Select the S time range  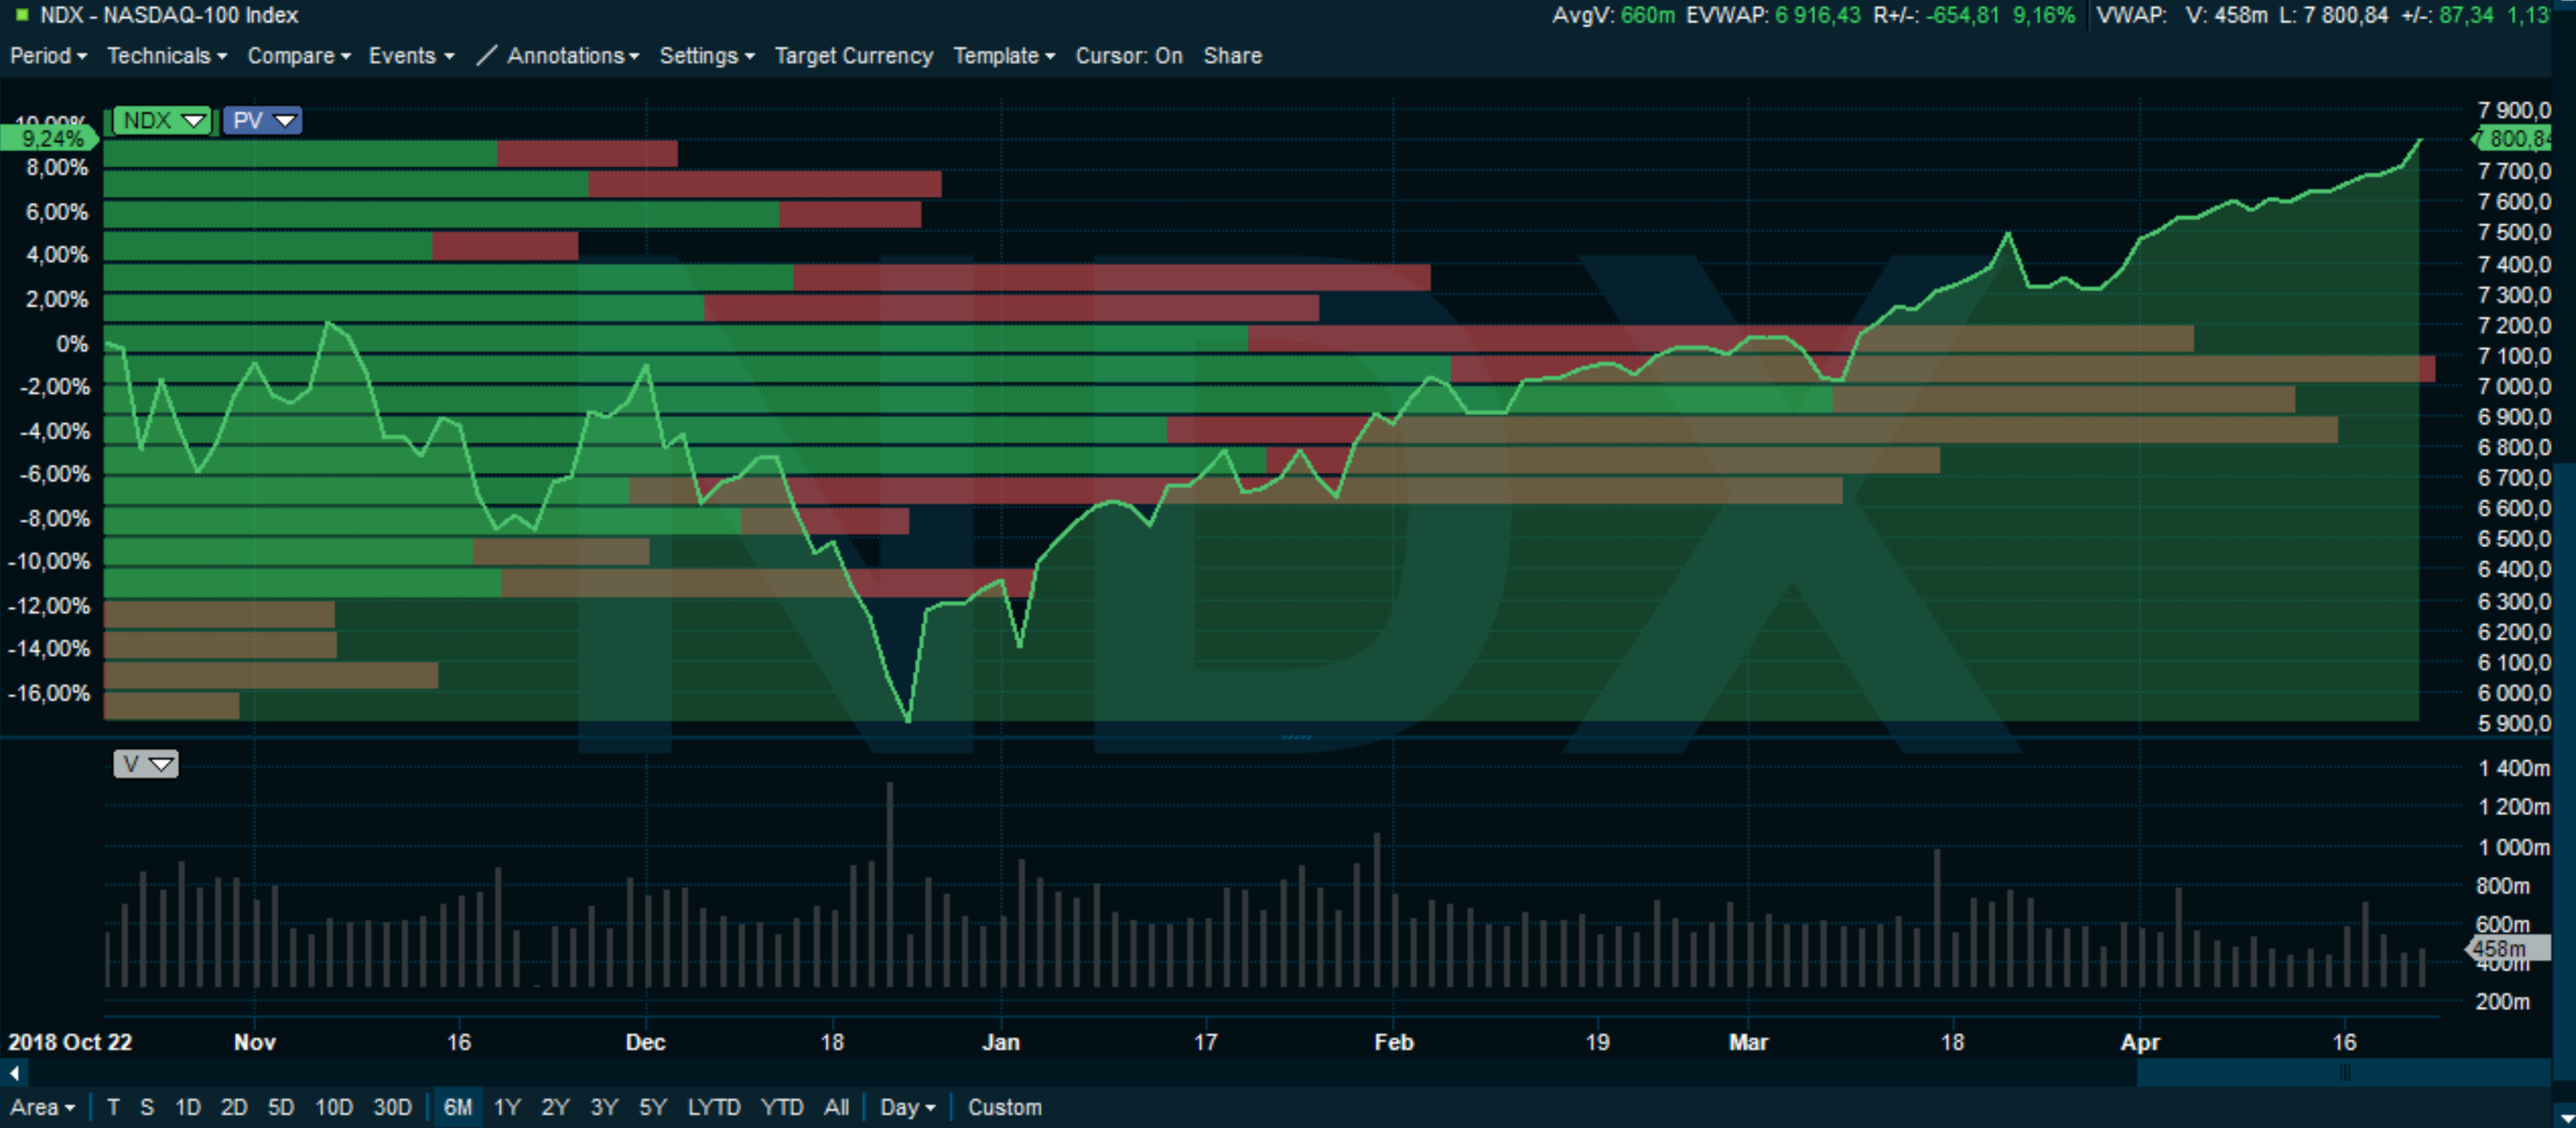pyautogui.click(x=147, y=1107)
